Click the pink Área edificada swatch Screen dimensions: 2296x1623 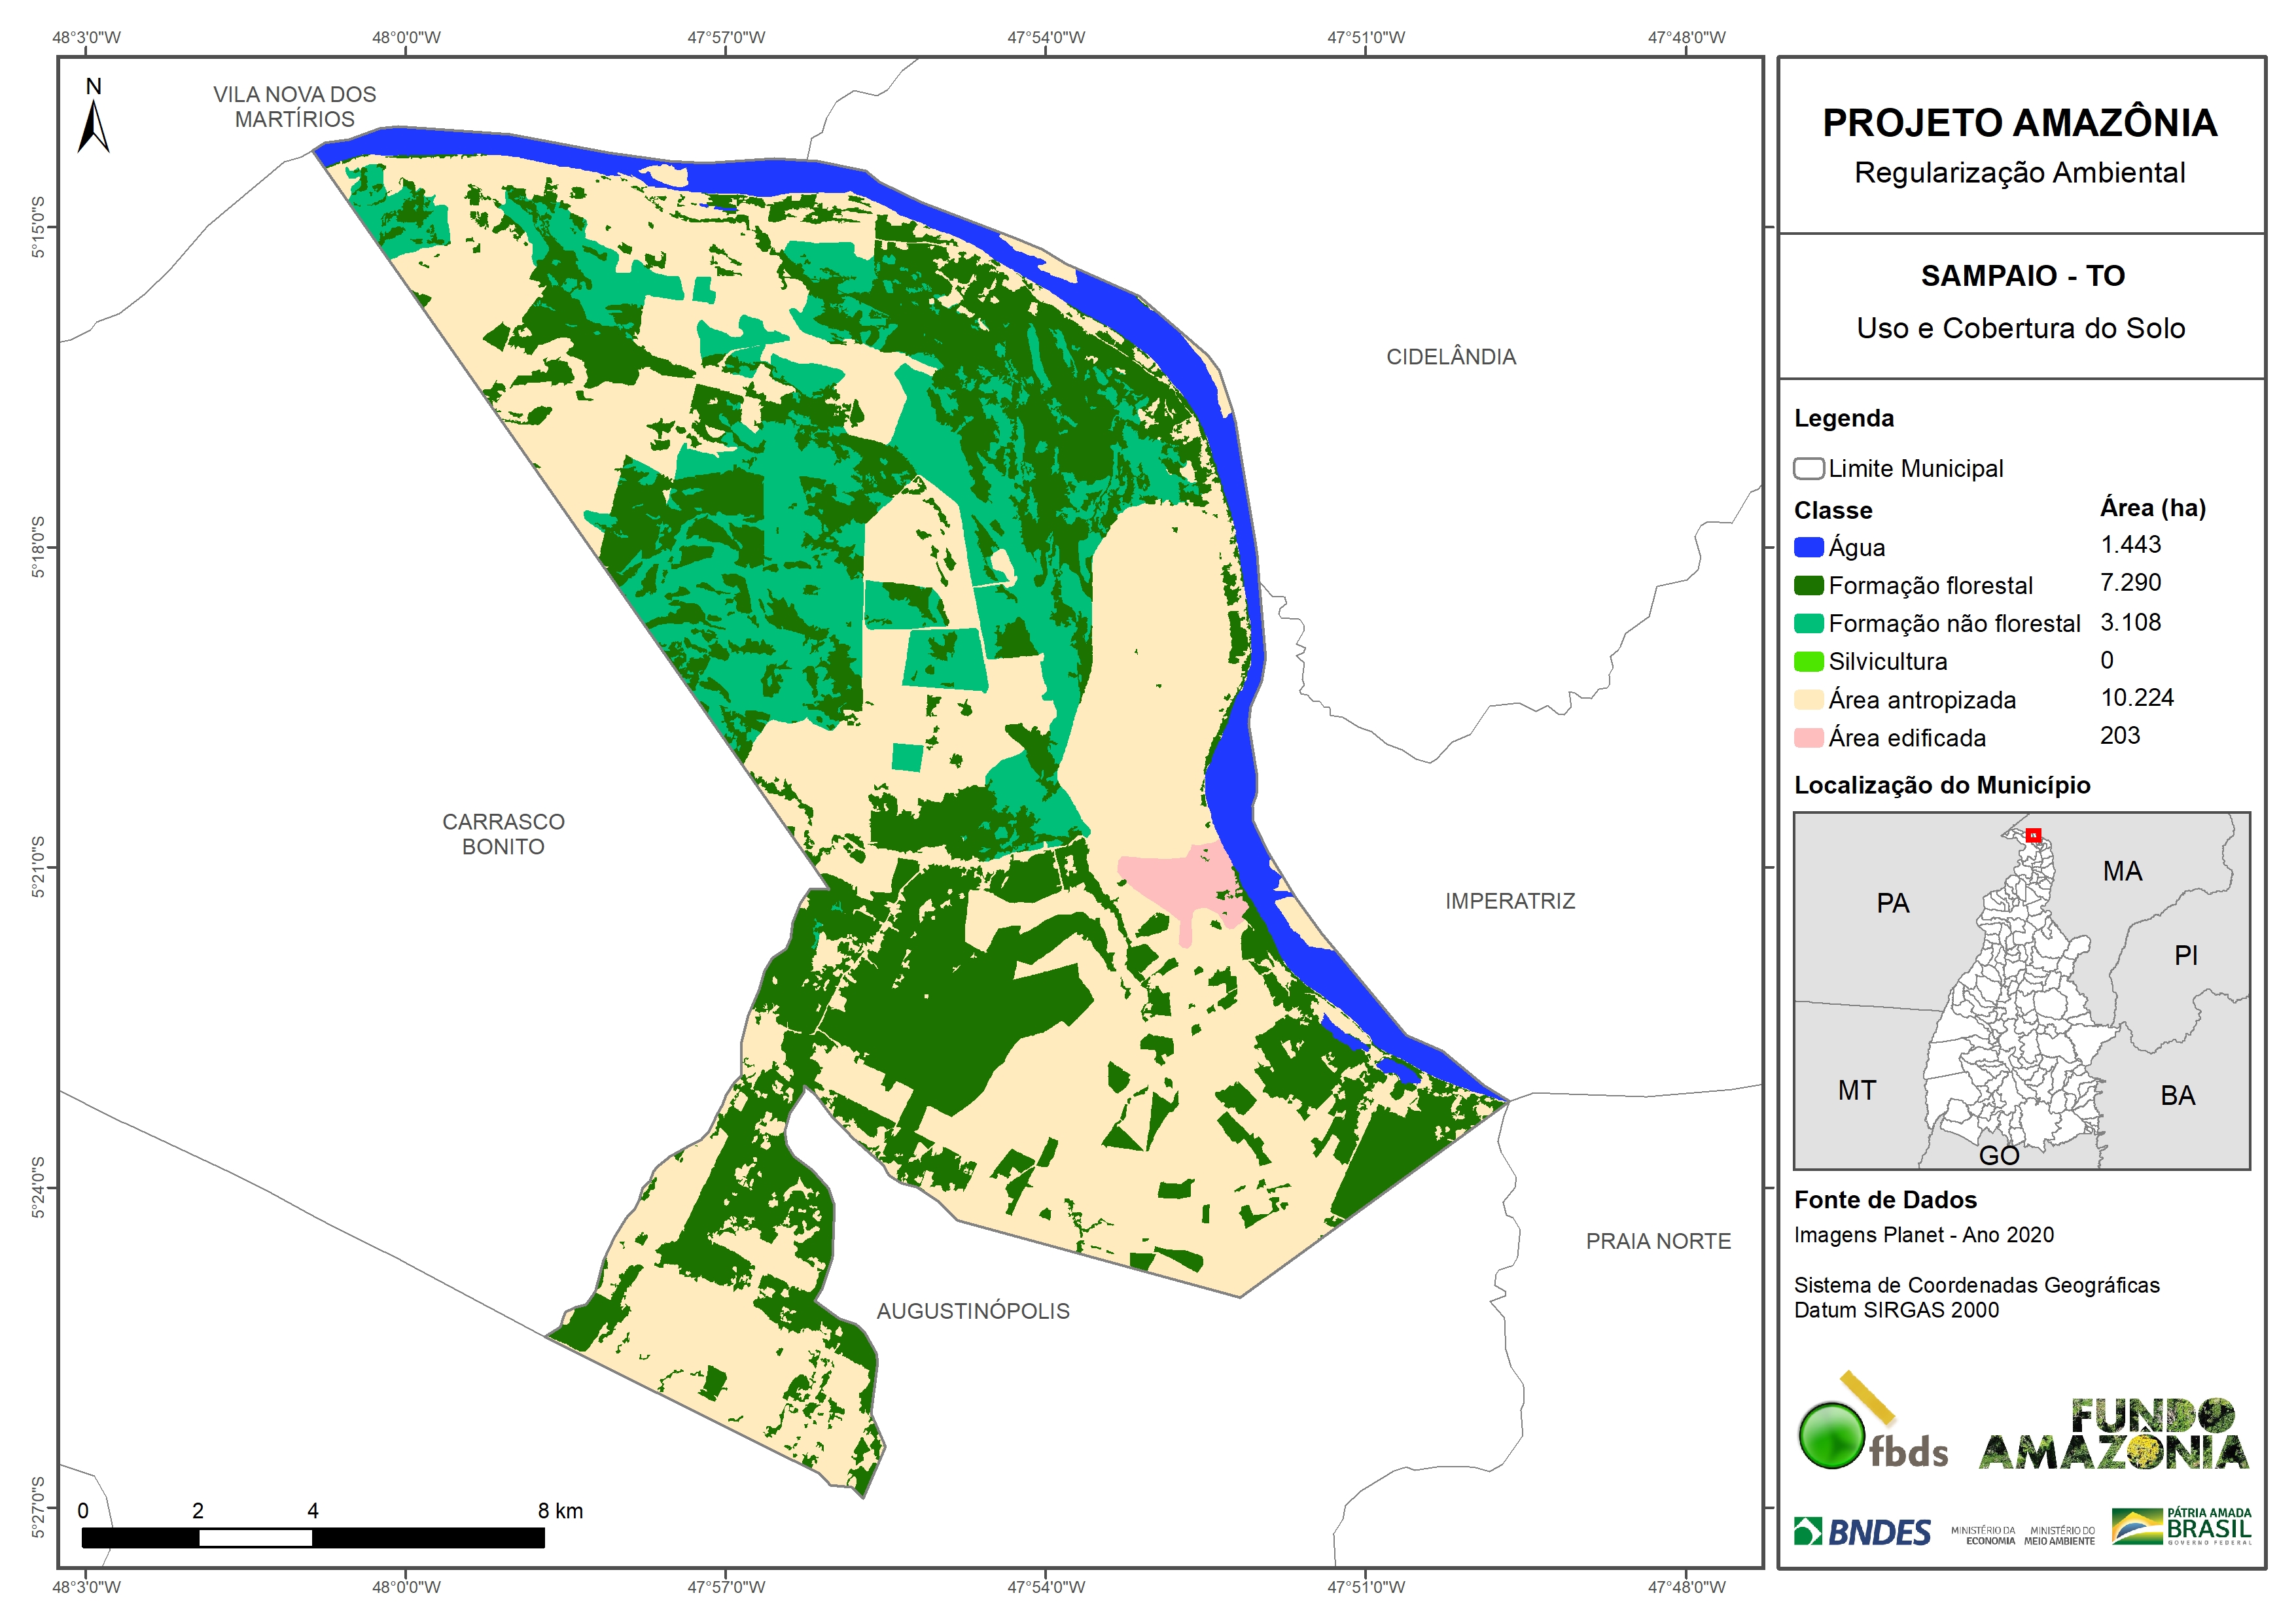[x=1808, y=738]
